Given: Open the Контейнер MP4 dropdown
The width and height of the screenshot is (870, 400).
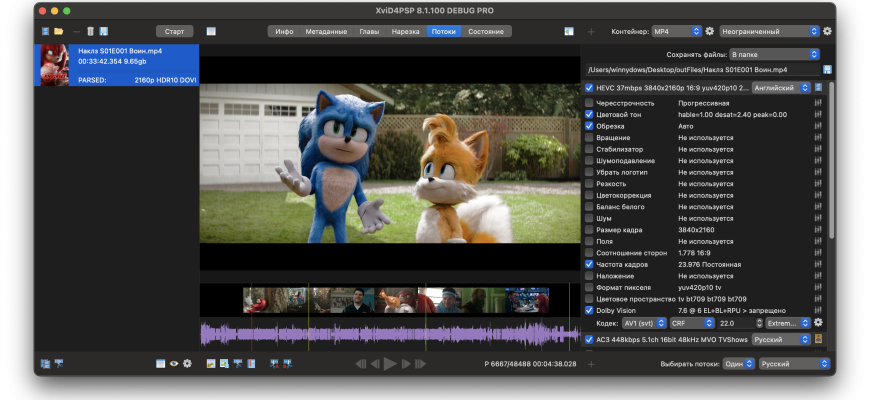Looking at the screenshot, I should [x=677, y=32].
